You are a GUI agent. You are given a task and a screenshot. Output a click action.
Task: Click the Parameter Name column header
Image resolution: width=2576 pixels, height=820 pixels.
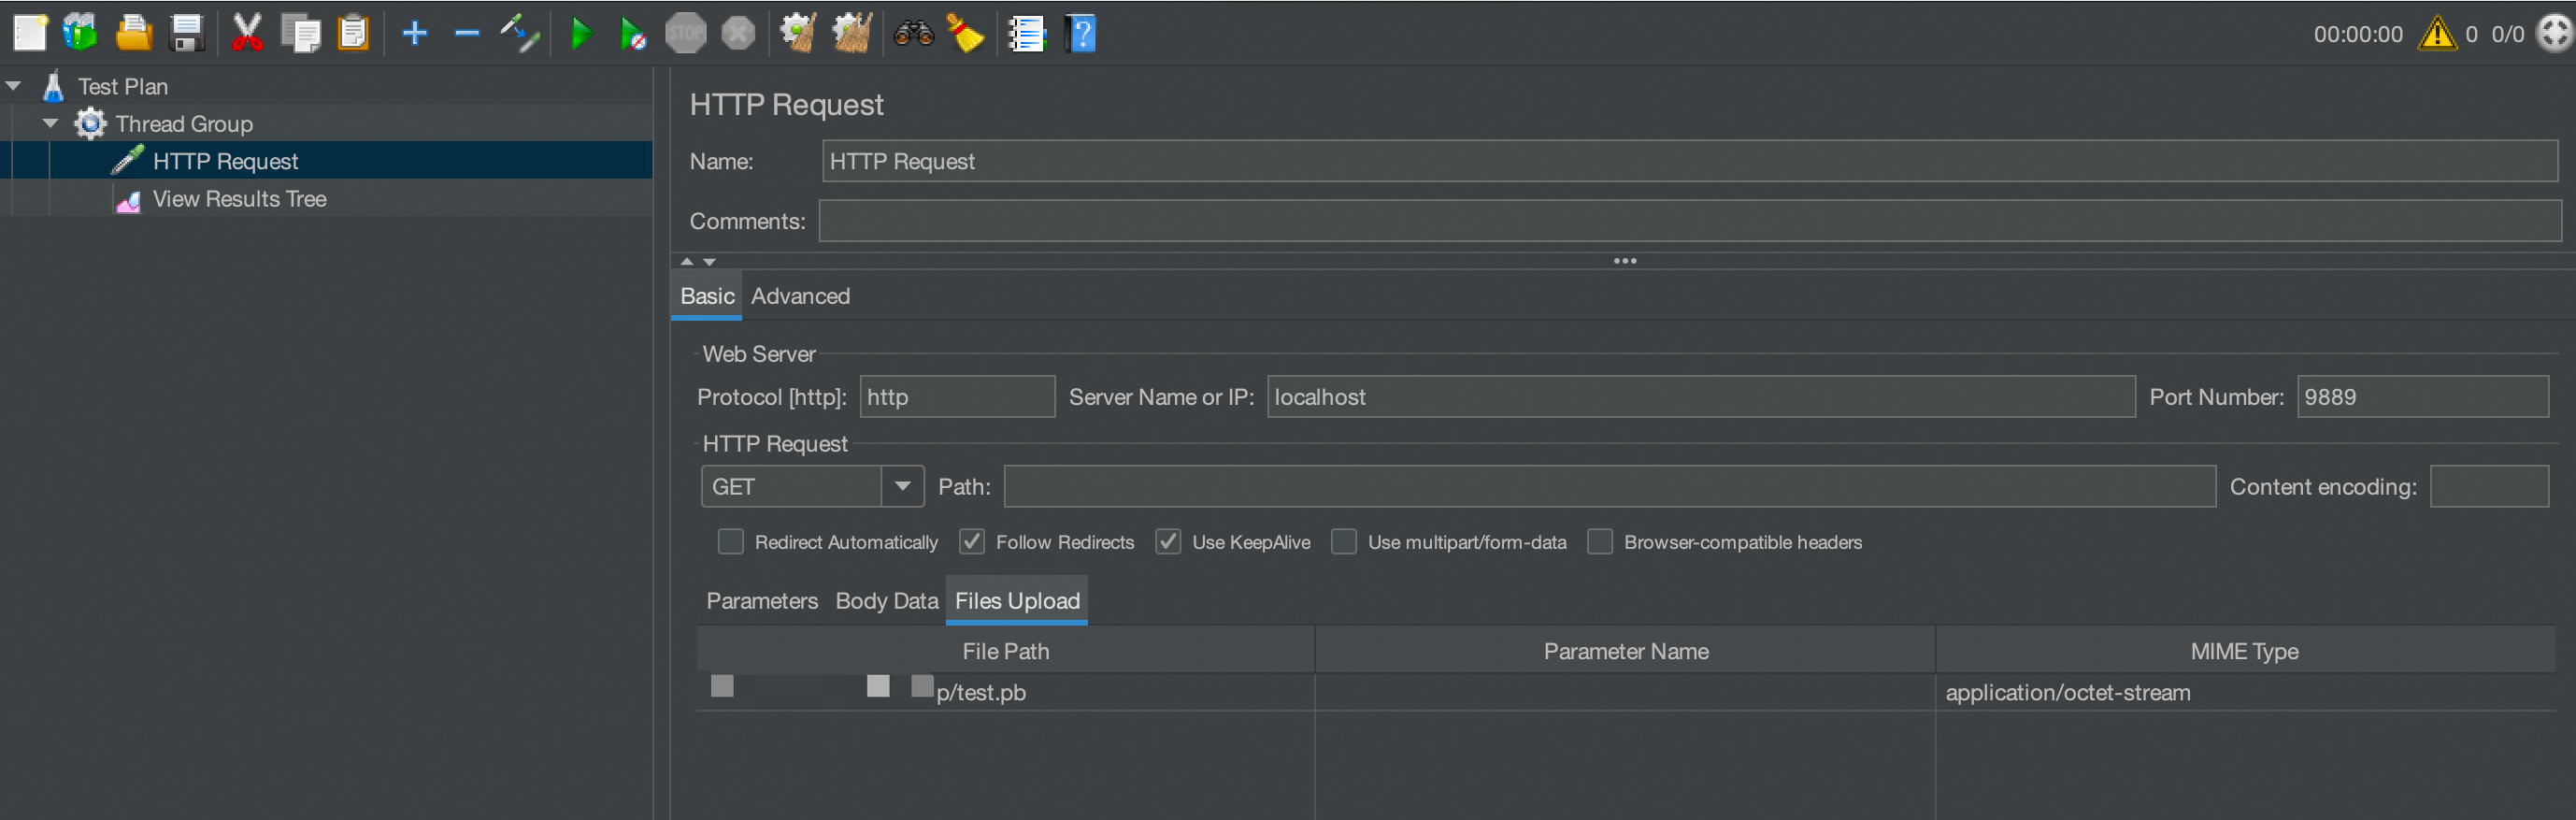click(1625, 650)
